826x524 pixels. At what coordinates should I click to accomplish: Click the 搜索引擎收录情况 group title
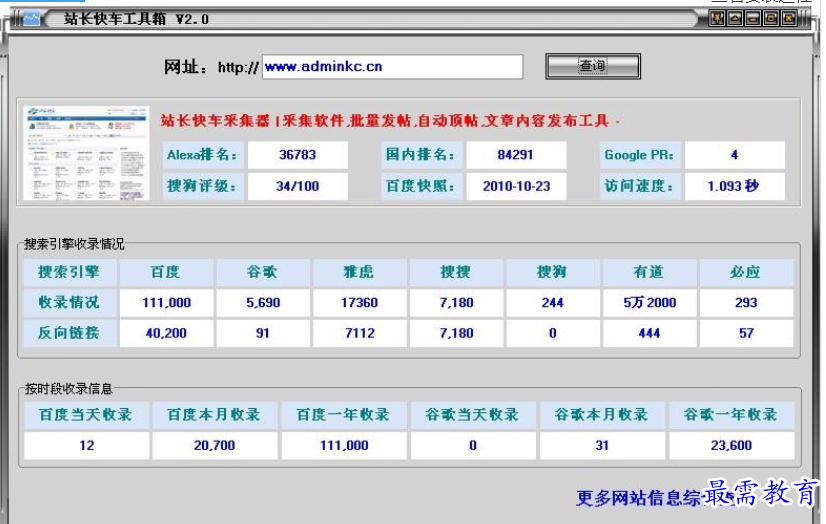74,244
